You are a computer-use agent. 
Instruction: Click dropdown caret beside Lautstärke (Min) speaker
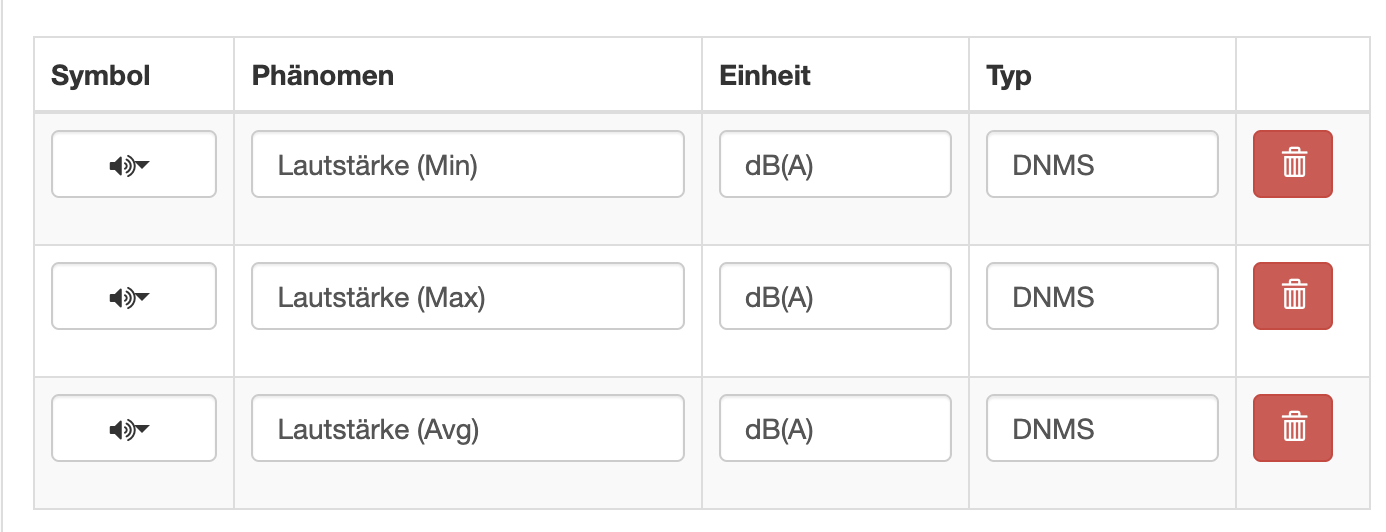pos(143,165)
